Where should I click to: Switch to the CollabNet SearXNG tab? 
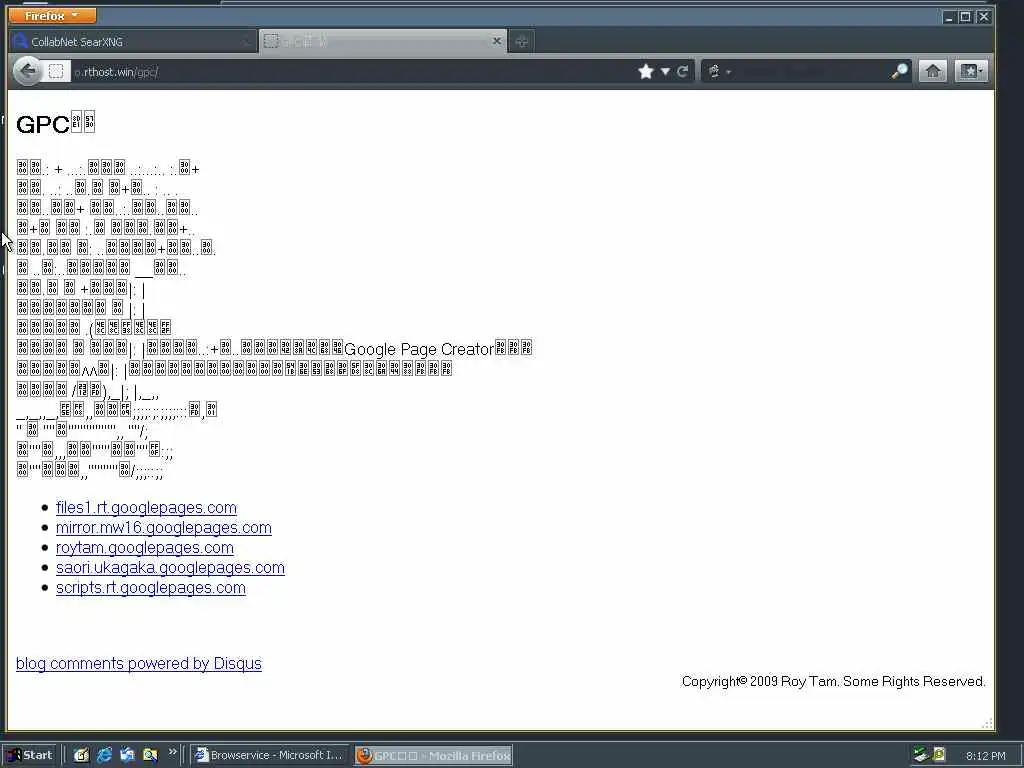133,42
